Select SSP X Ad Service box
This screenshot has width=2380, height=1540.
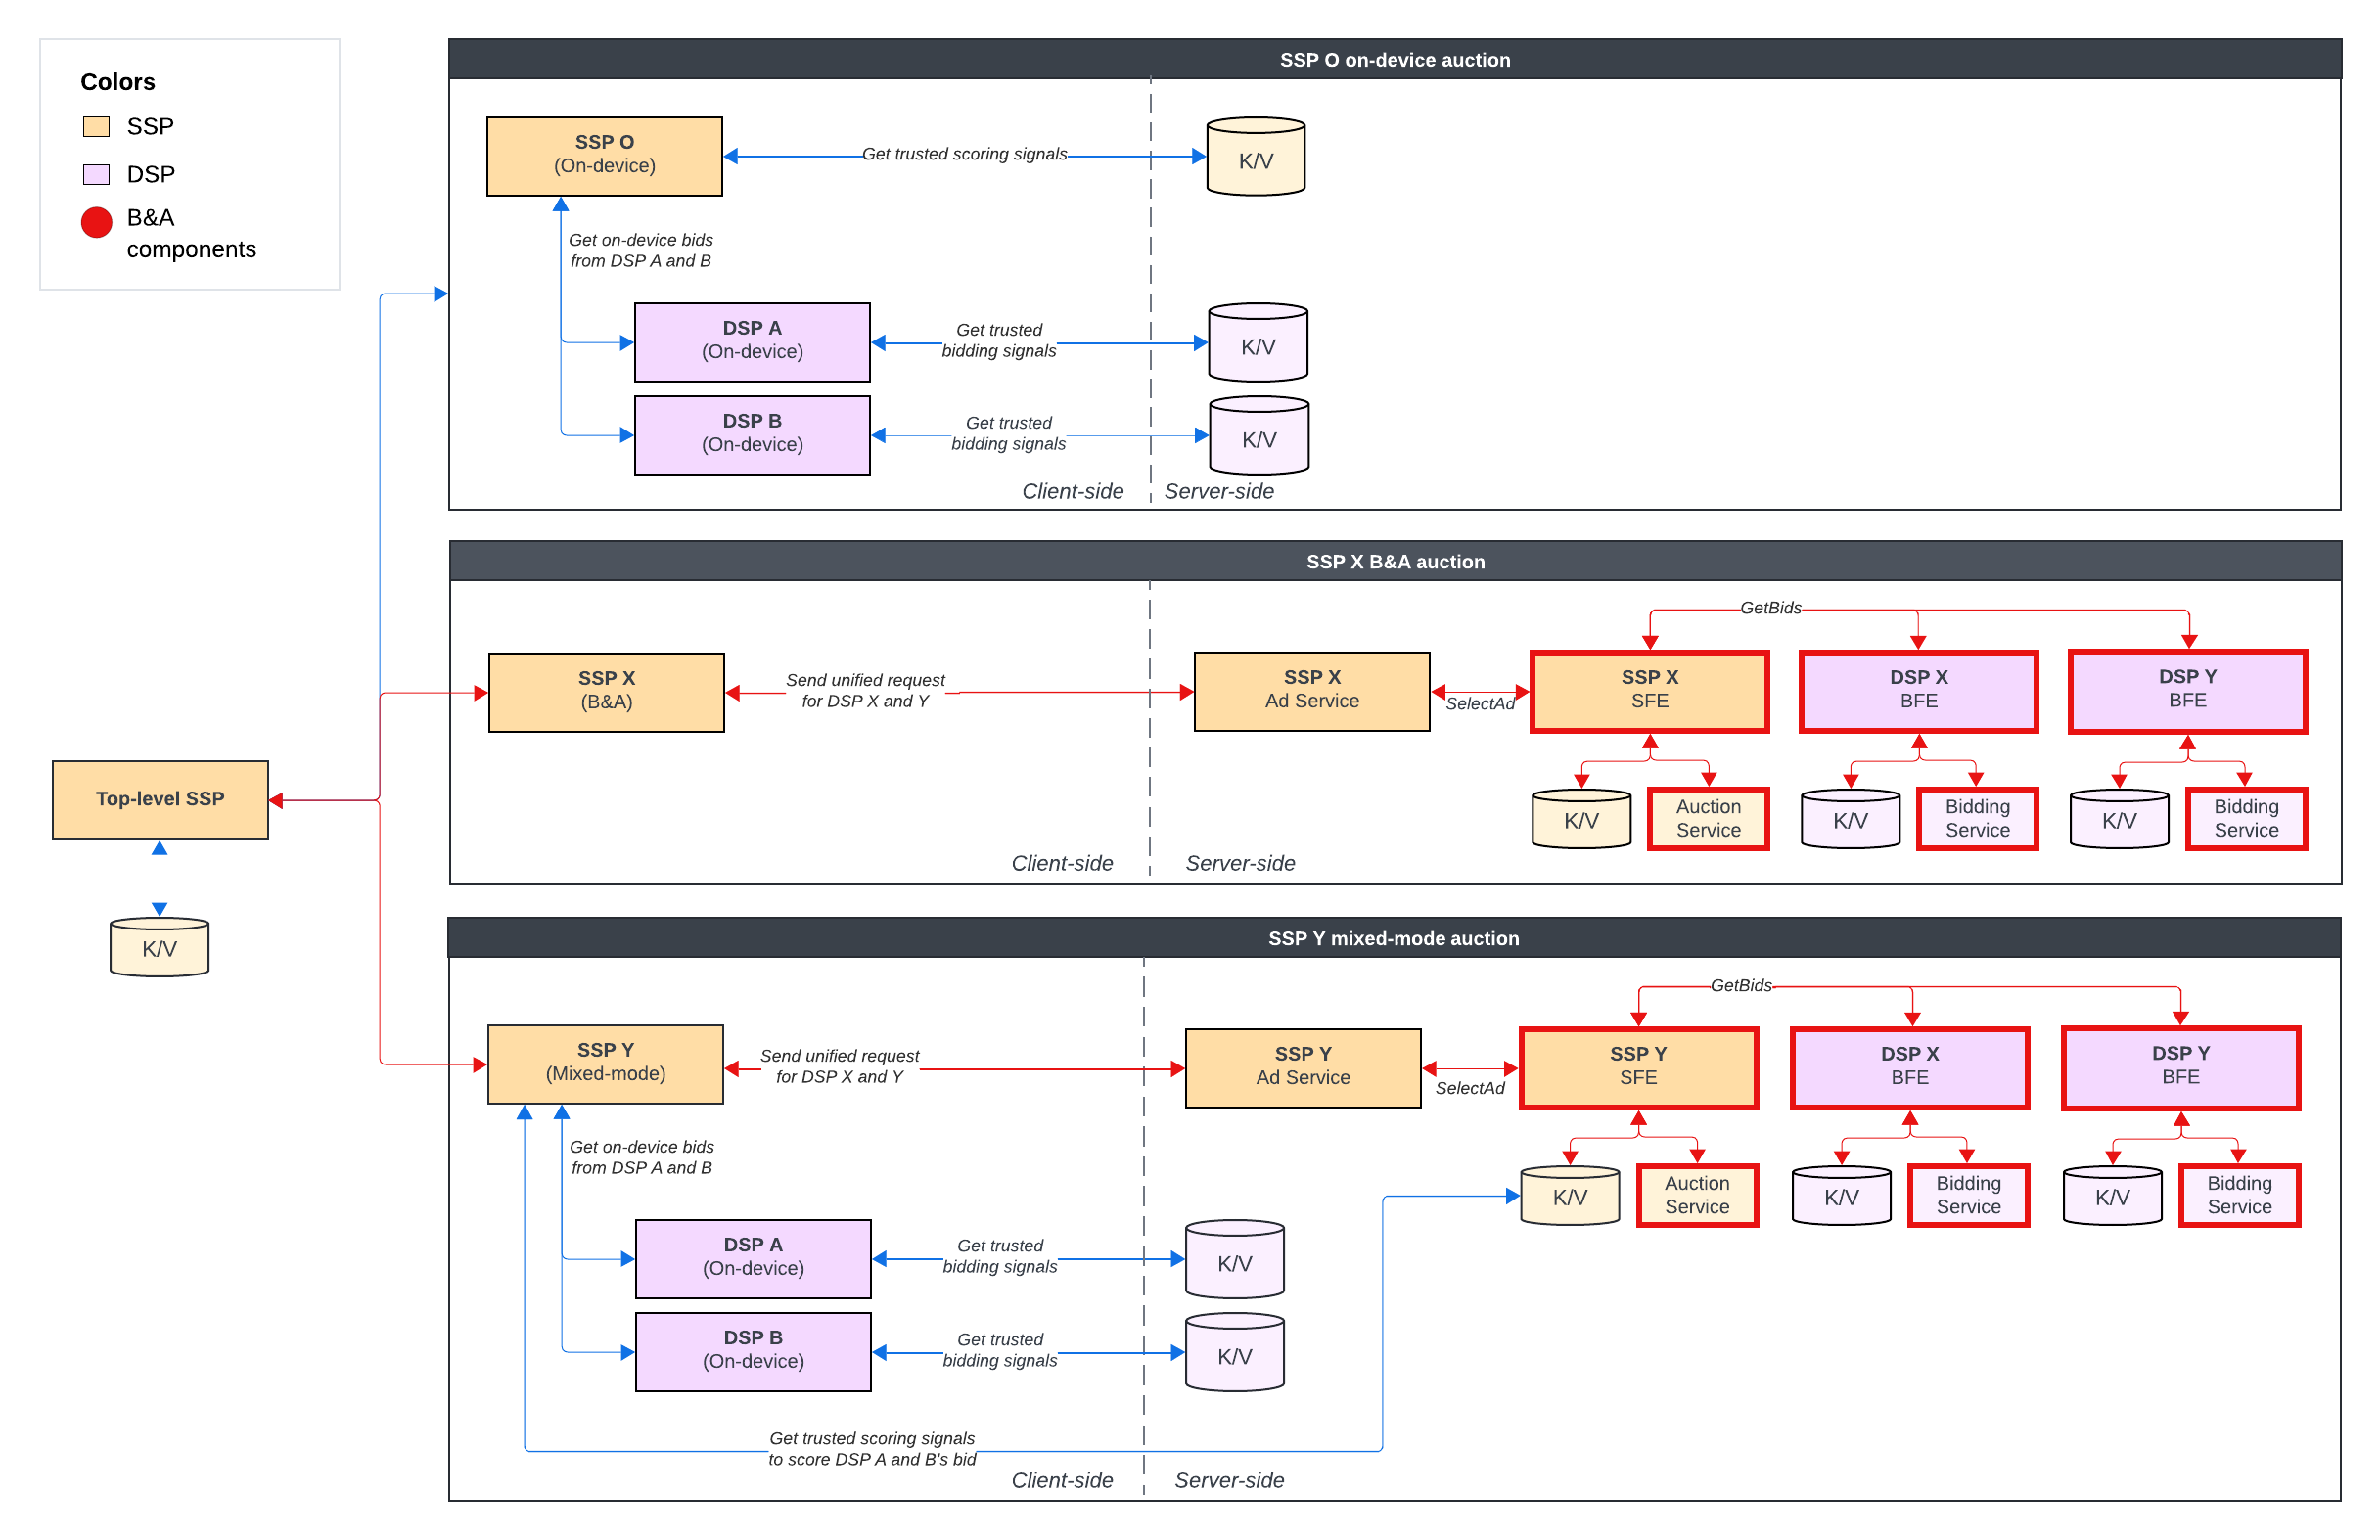[1311, 690]
